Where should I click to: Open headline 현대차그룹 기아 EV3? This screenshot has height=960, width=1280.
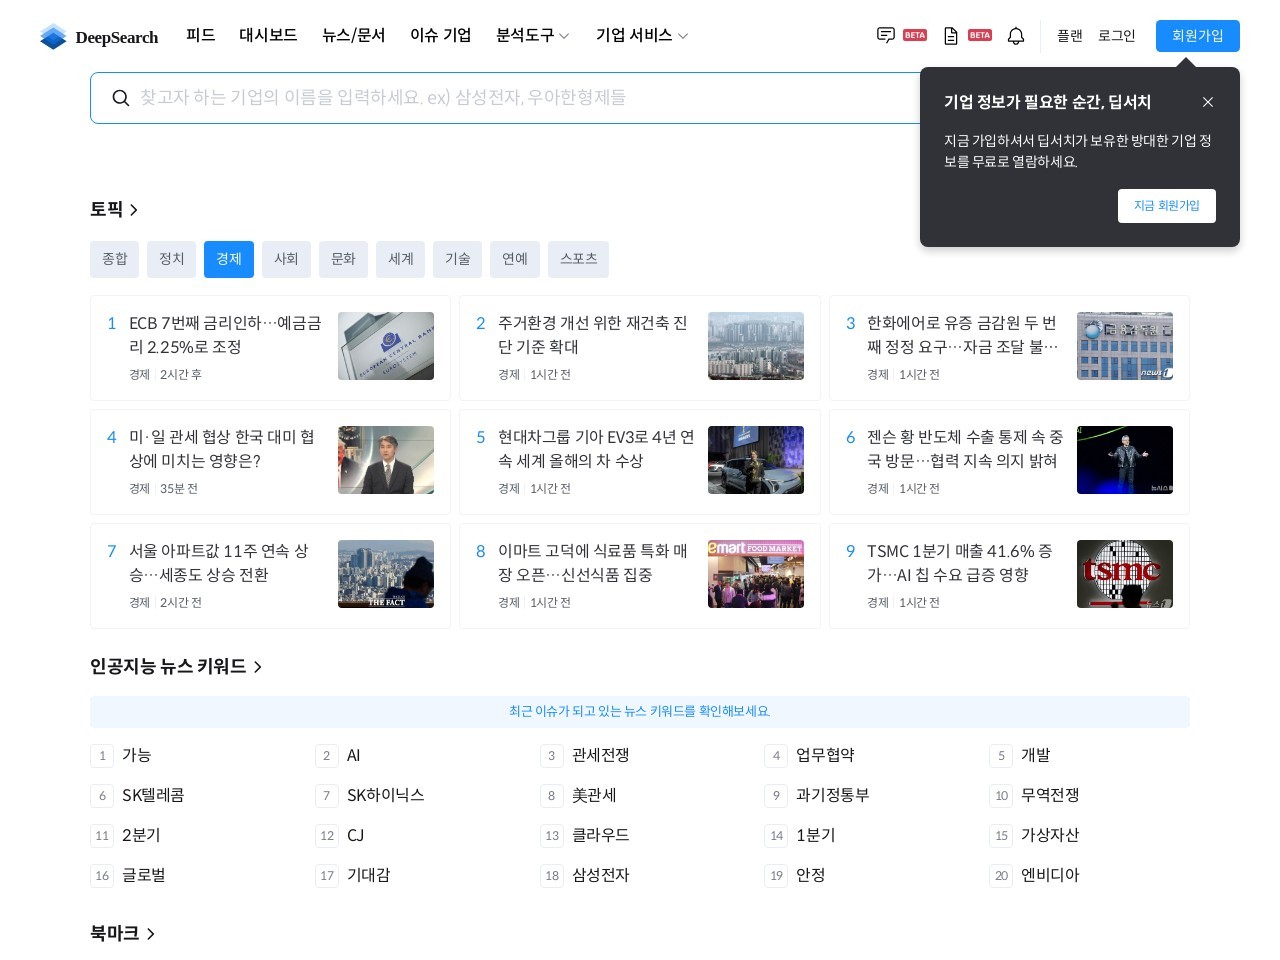(596, 449)
